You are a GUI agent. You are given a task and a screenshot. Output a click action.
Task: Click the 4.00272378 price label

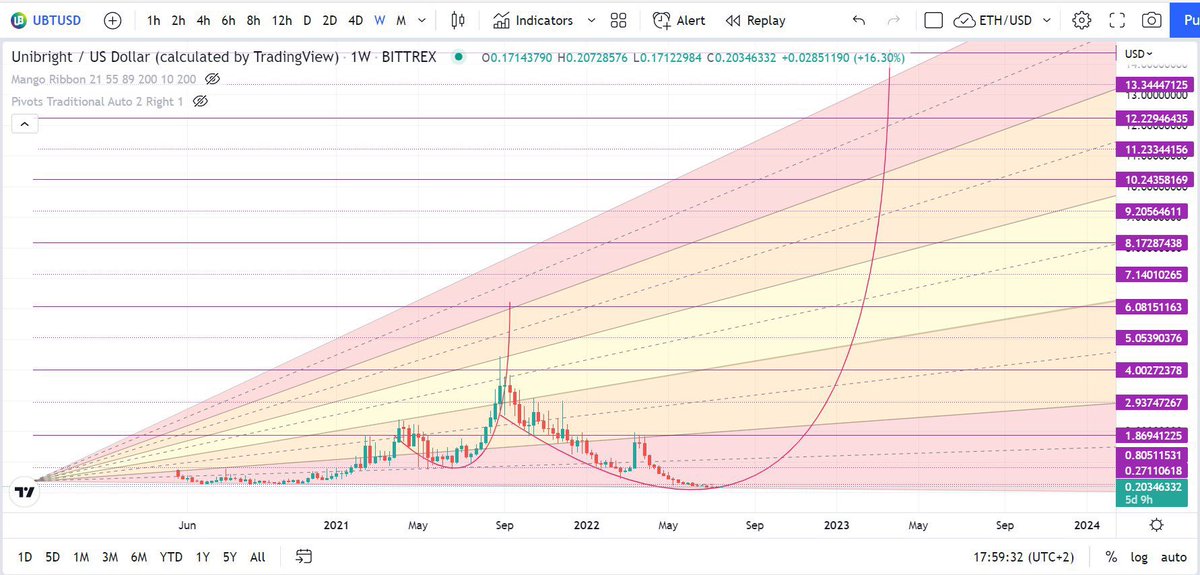(x=1154, y=370)
